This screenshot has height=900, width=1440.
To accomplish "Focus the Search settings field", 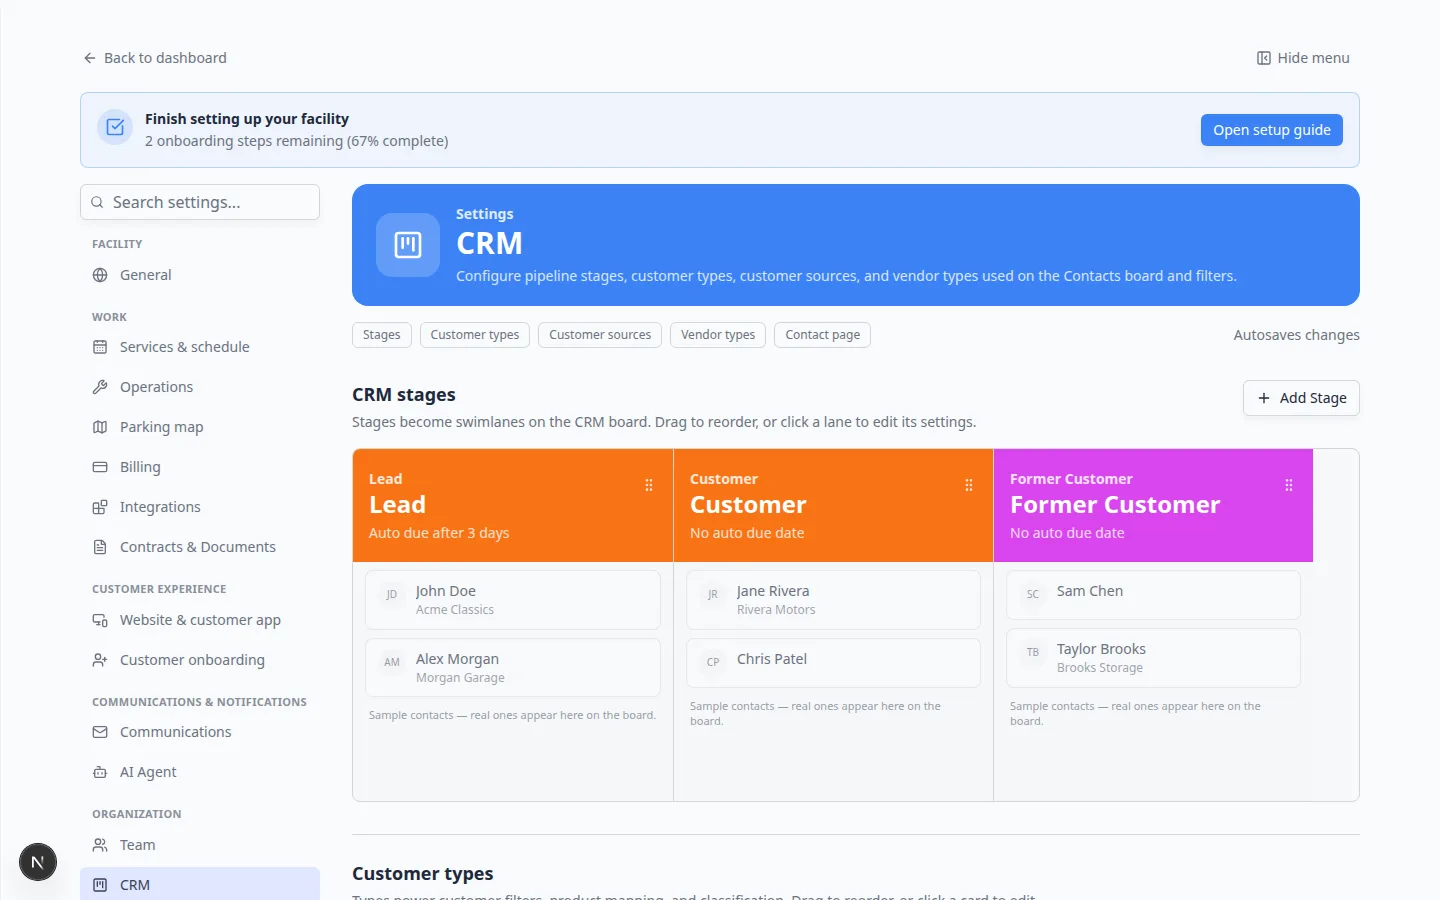I will tap(200, 202).
